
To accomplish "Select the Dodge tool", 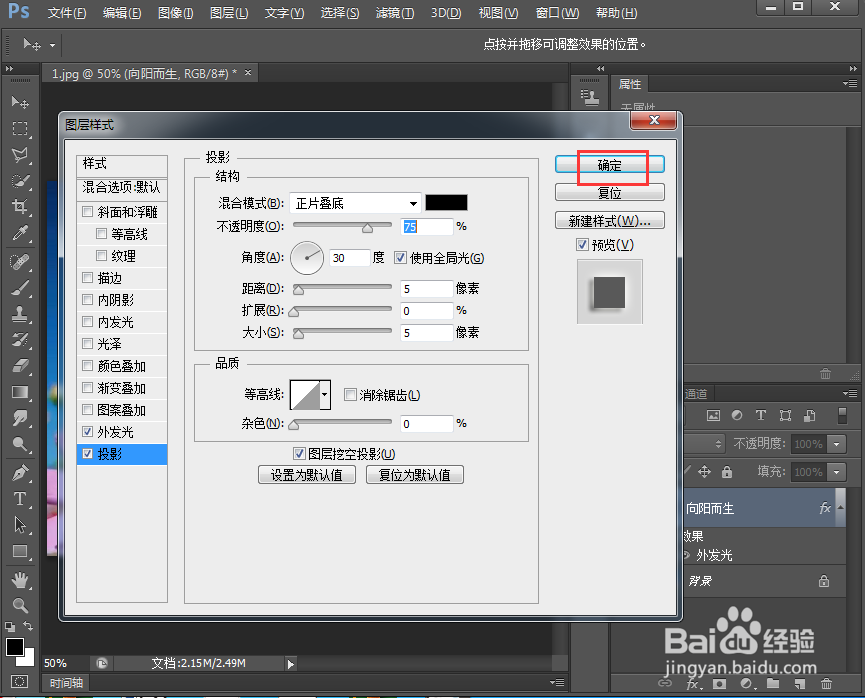I will point(20,445).
